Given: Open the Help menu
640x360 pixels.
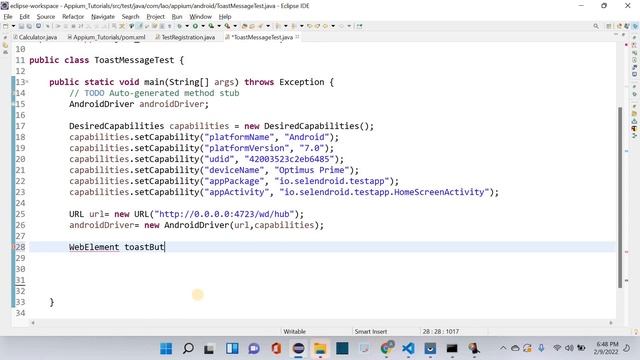Looking at the screenshot, I should (x=225, y=16).
